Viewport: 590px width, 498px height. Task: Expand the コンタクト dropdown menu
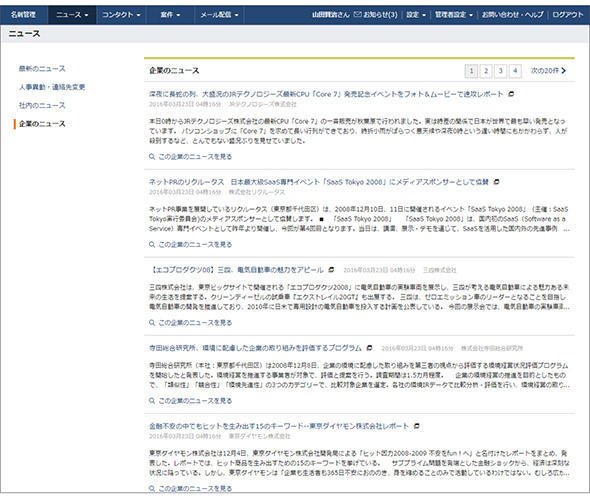pyautogui.click(x=121, y=15)
